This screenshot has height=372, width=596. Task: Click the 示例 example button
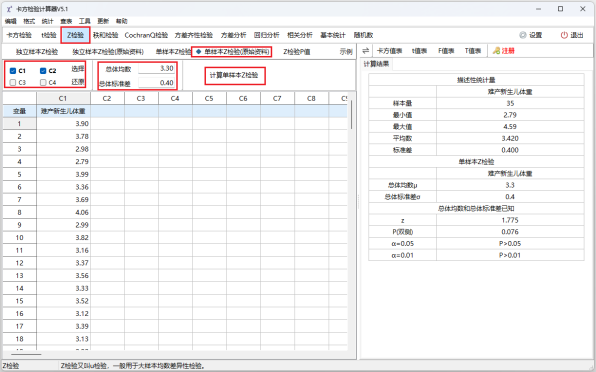point(346,52)
